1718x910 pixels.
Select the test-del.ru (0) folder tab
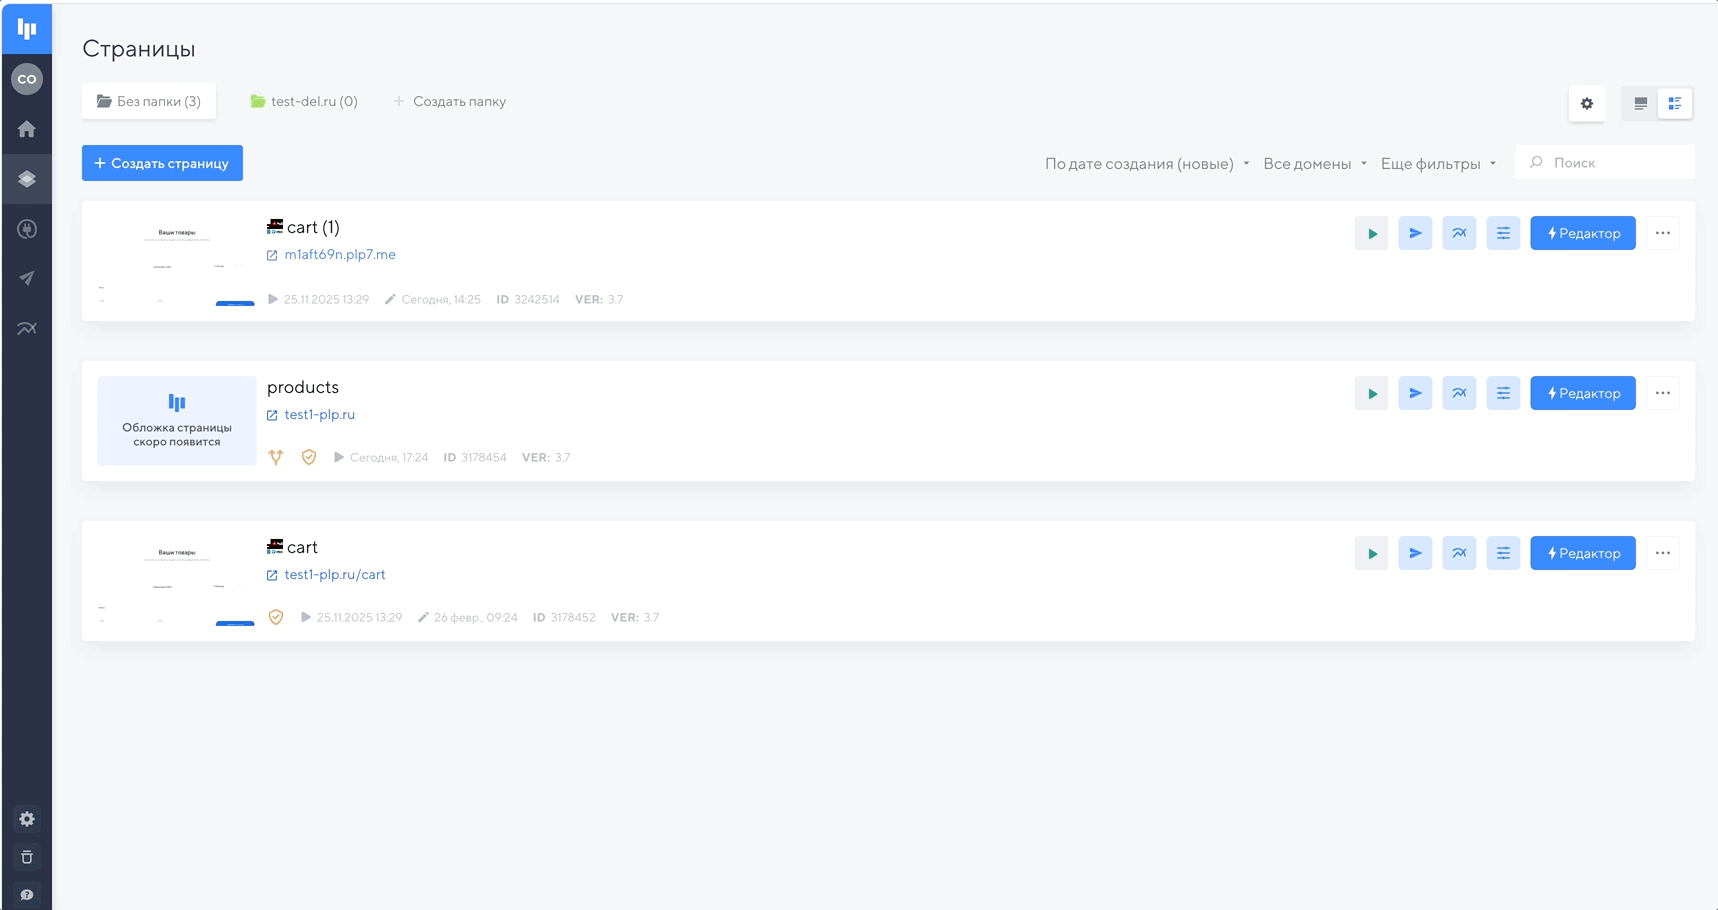pos(304,101)
